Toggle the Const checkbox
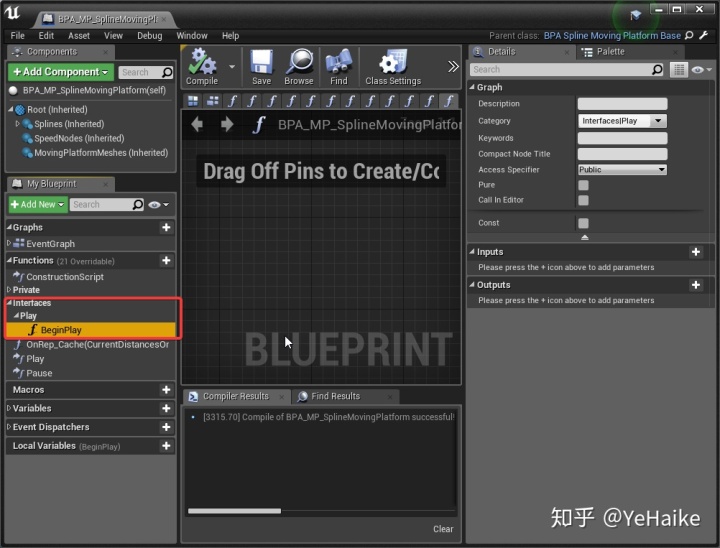The width and height of the screenshot is (720, 548). click(583, 223)
